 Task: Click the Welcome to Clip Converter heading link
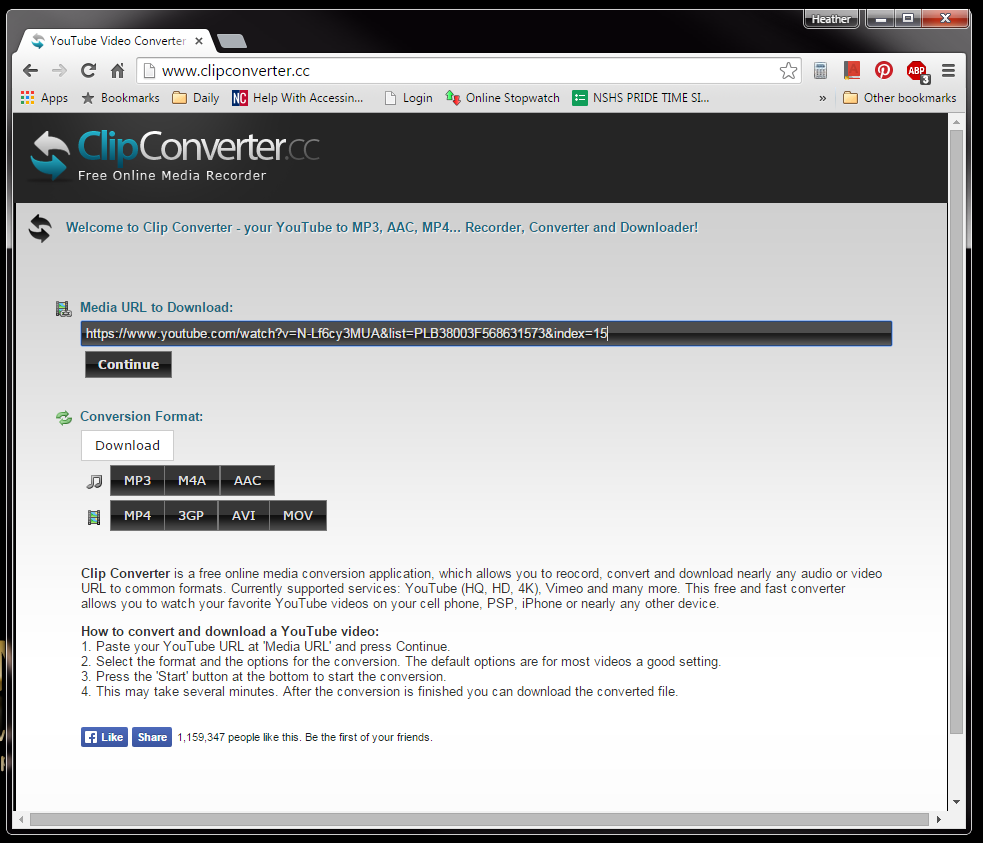click(382, 228)
